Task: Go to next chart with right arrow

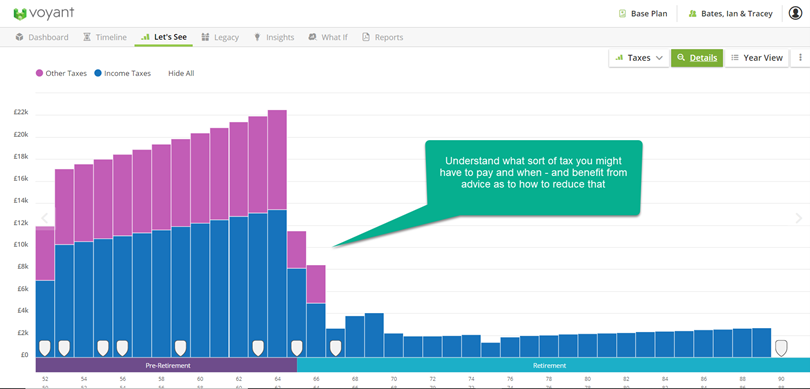Action: pyautogui.click(x=799, y=219)
